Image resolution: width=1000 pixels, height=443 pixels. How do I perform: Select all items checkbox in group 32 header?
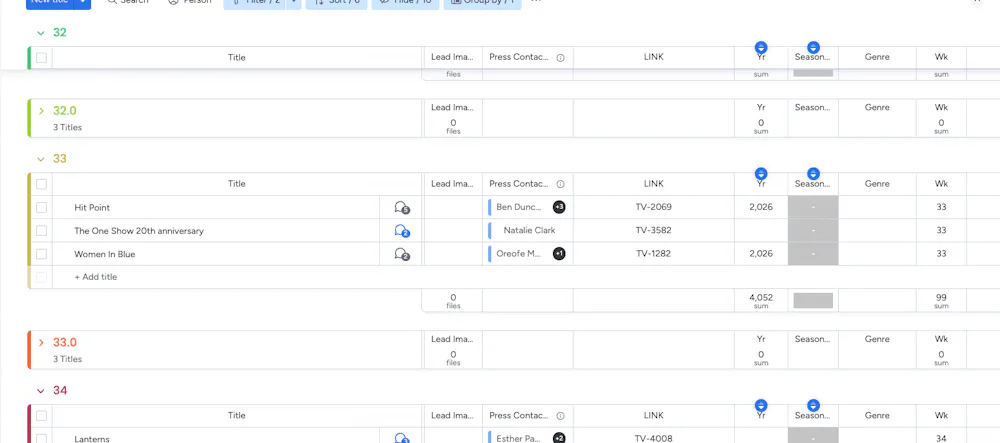pyautogui.click(x=41, y=57)
